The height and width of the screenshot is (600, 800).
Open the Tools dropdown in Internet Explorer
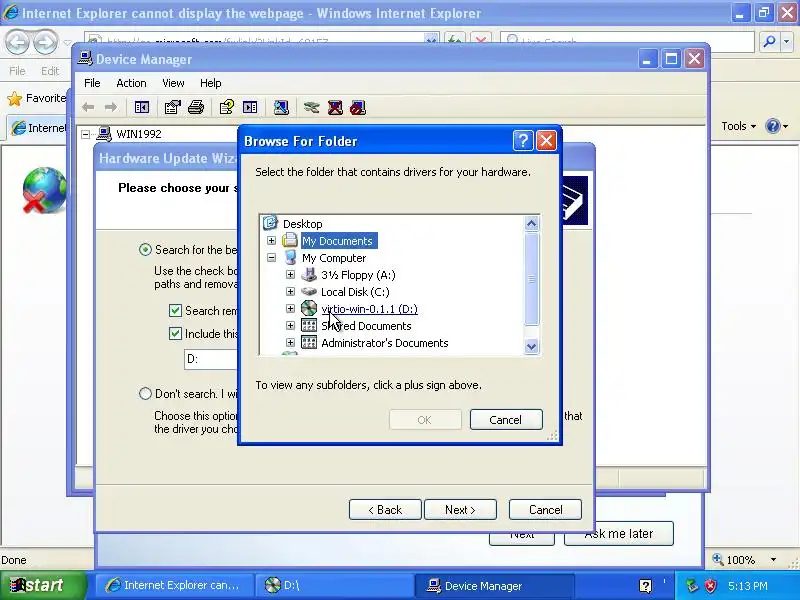pos(738,126)
